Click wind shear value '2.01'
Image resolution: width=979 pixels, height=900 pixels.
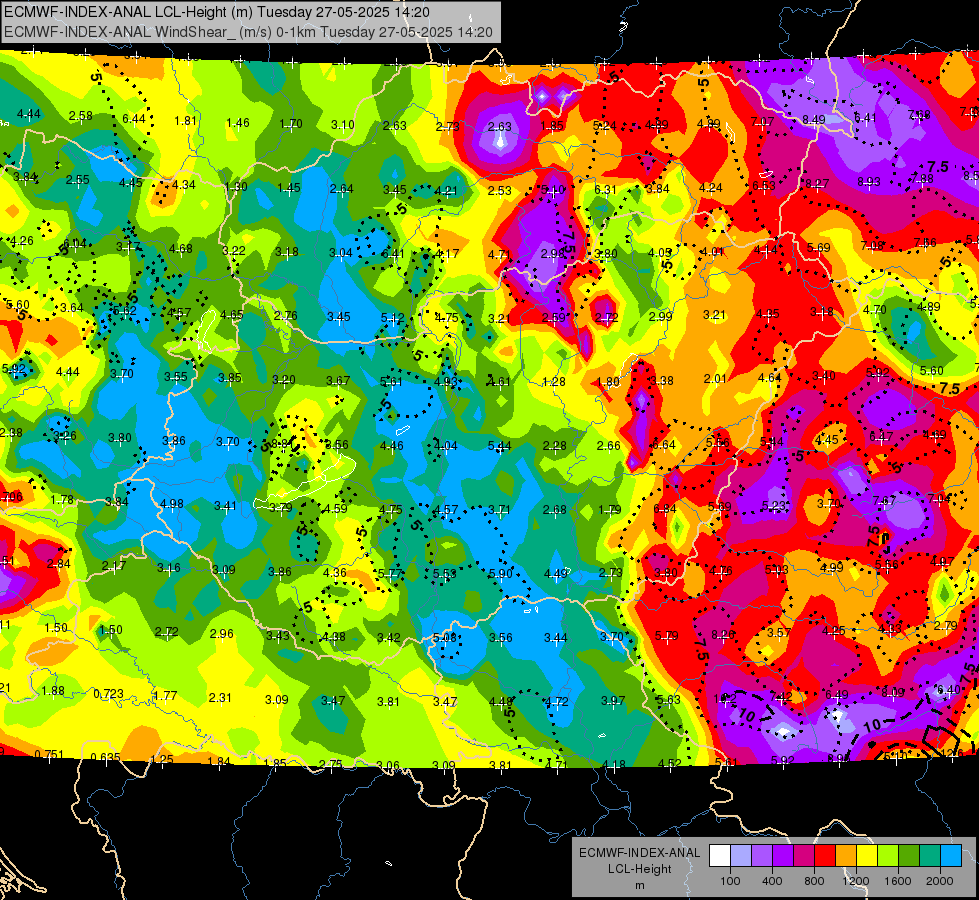coord(715,378)
